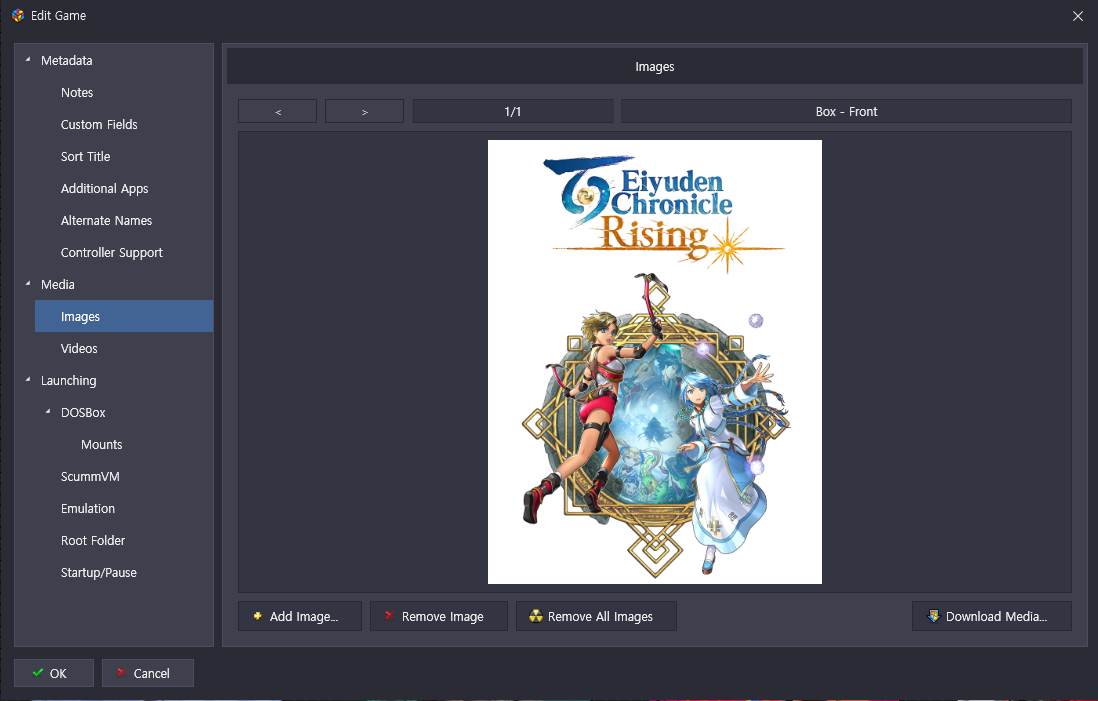Collapse the Media tree section
Image resolution: width=1098 pixels, height=701 pixels.
pos(28,284)
